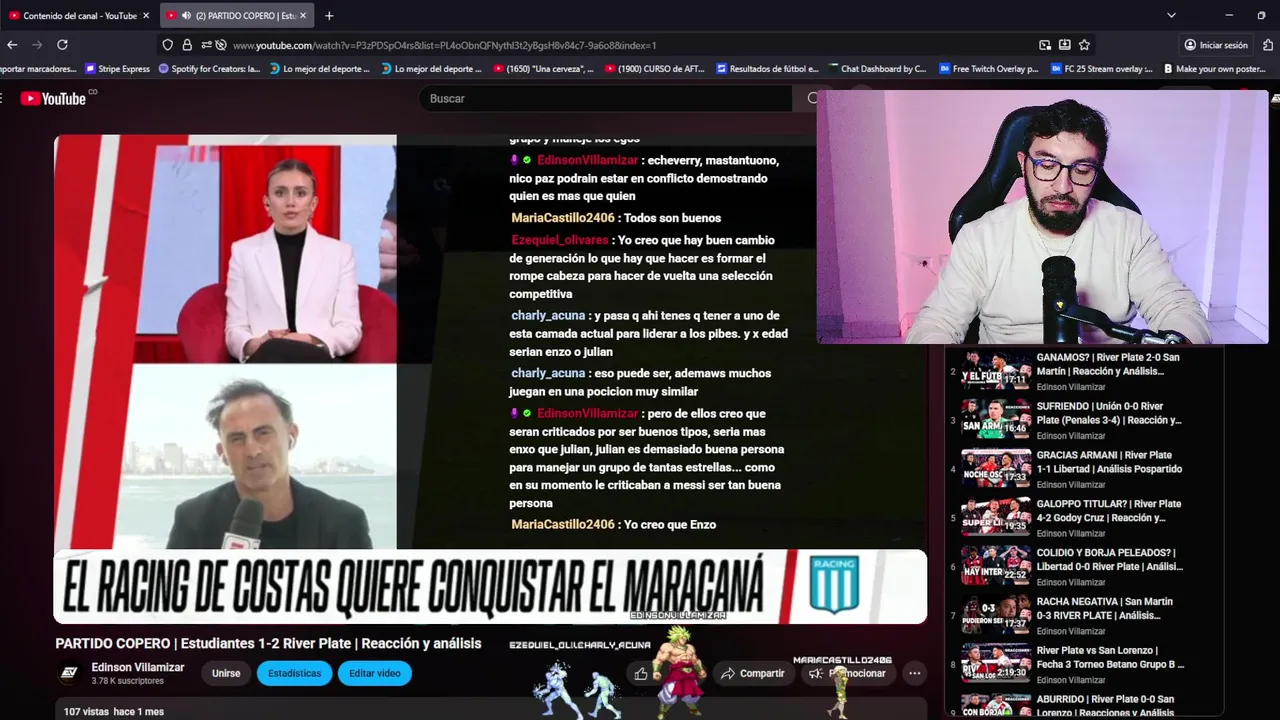Click the 'Iniciar sesión' browser sign-in button
Image resolution: width=1280 pixels, height=720 pixels.
pyautogui.click(x=1216, y=45)
